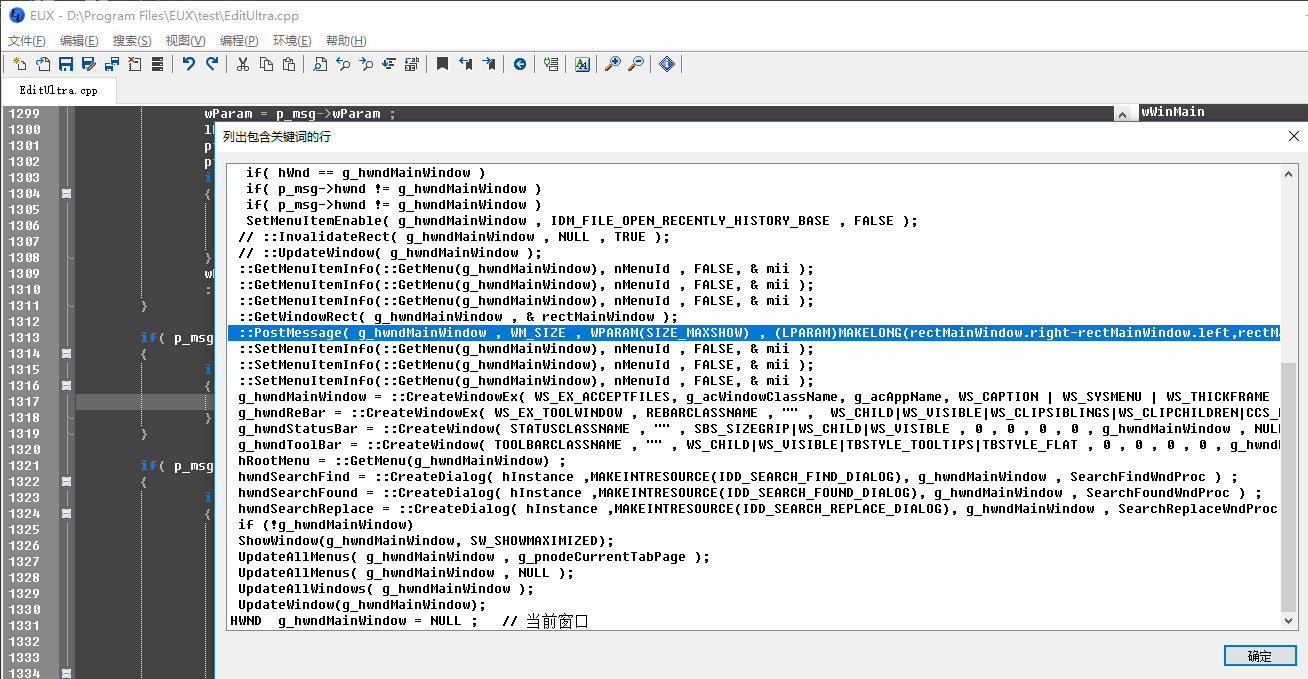Expand the folding marker beside line 1314

coord(66,353)
